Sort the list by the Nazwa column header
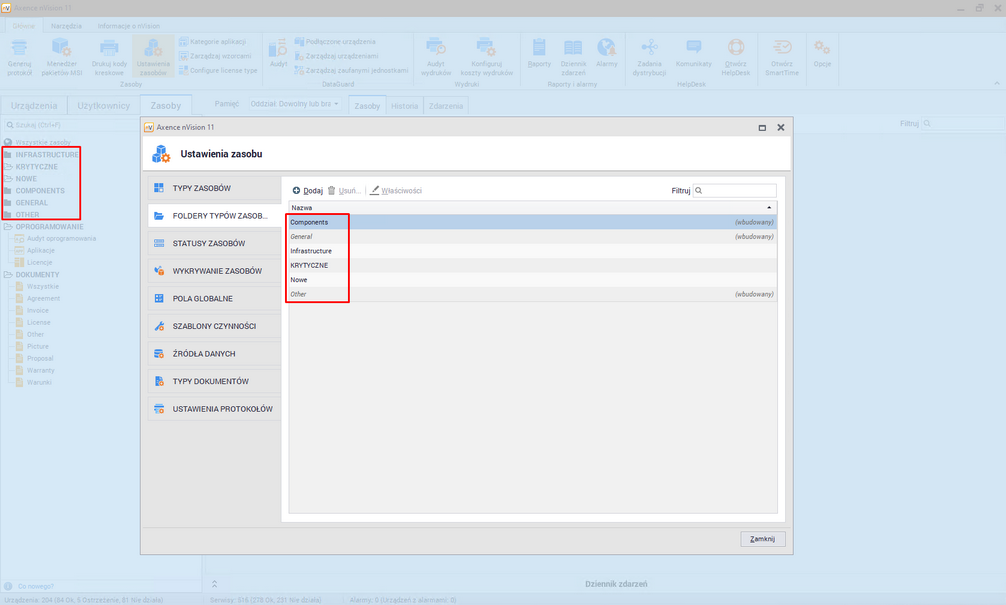The image size is (1006, 605). pyautogui.click(x=530, y=207)
